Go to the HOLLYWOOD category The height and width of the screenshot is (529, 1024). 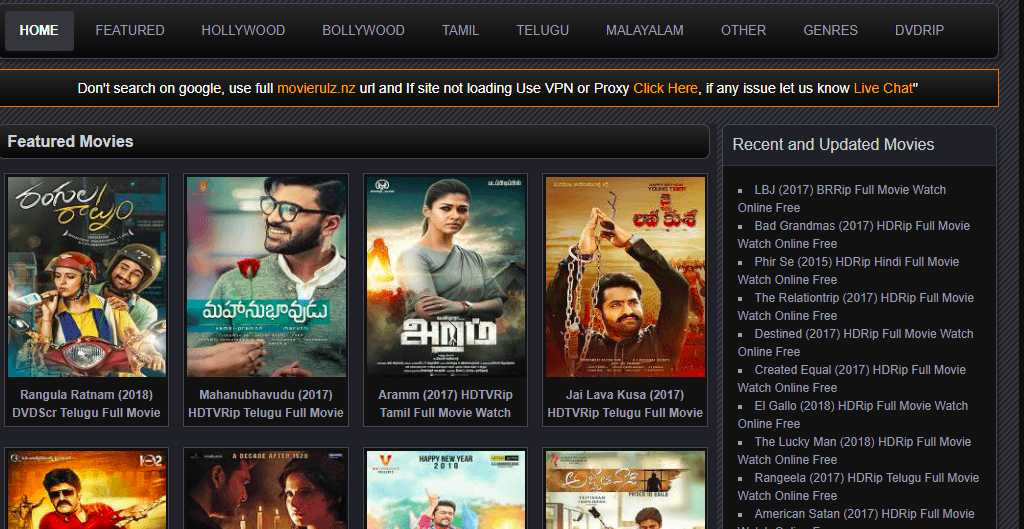pos(243,31)
